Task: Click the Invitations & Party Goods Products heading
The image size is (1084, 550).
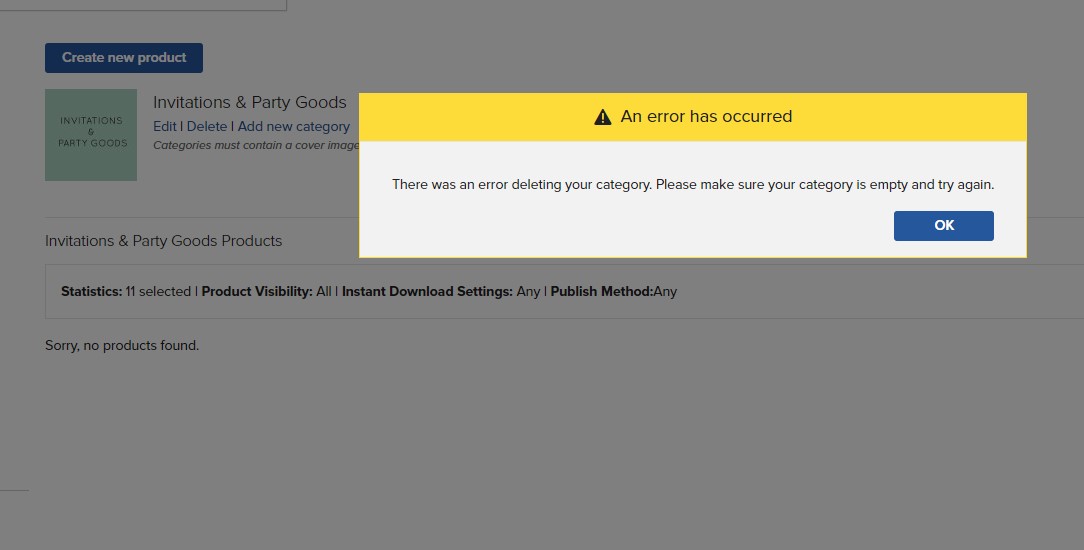Action: point(163,241)
